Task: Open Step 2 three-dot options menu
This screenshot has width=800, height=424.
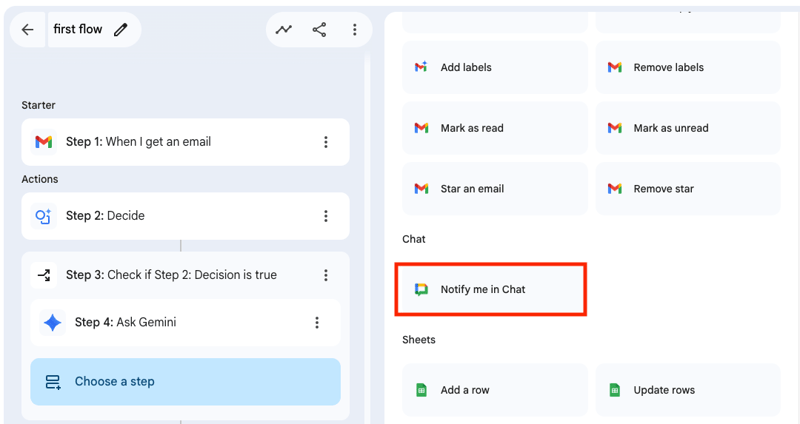Action: coord(325,216)
